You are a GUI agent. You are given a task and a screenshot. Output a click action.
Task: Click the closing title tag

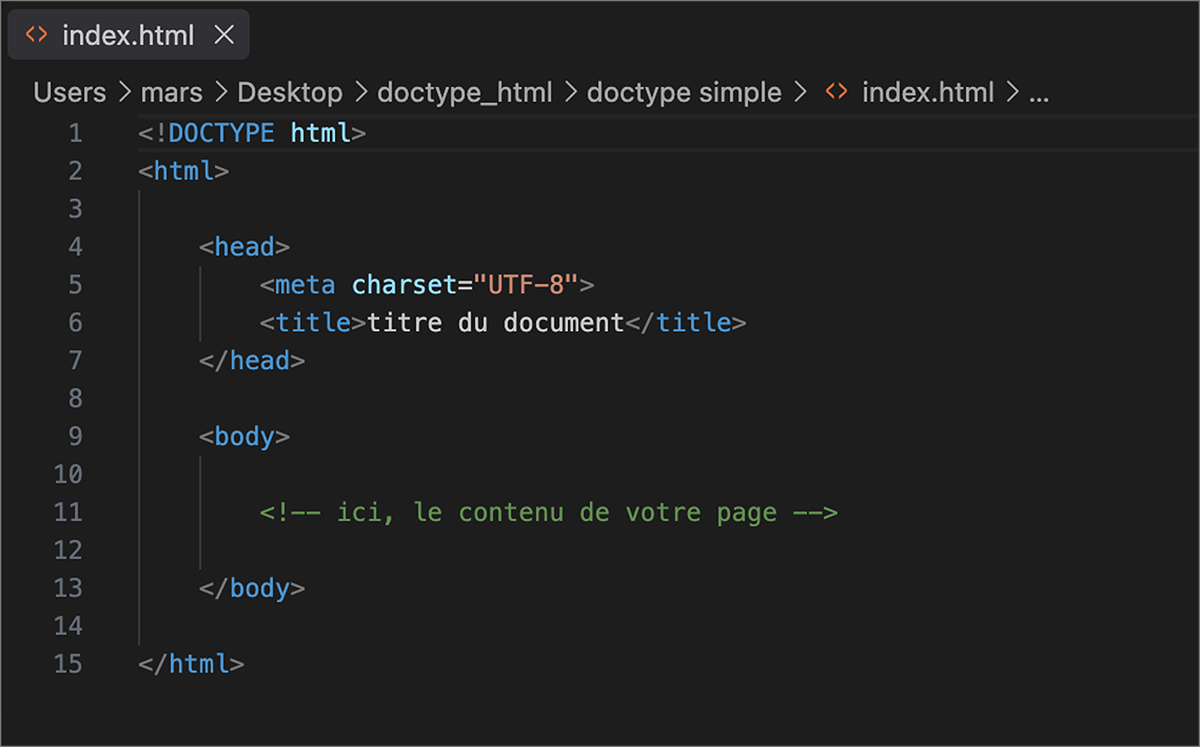point(685,323)
